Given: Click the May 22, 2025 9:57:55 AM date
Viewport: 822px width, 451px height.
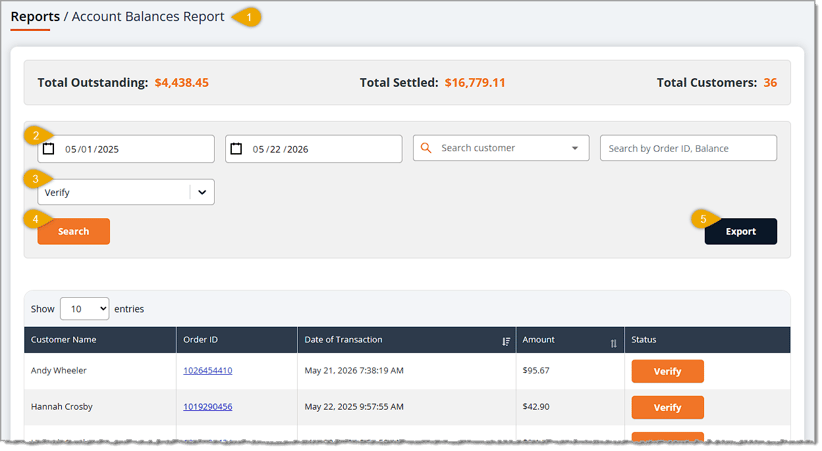Looking at the screenshot, I should pos(354,406).
